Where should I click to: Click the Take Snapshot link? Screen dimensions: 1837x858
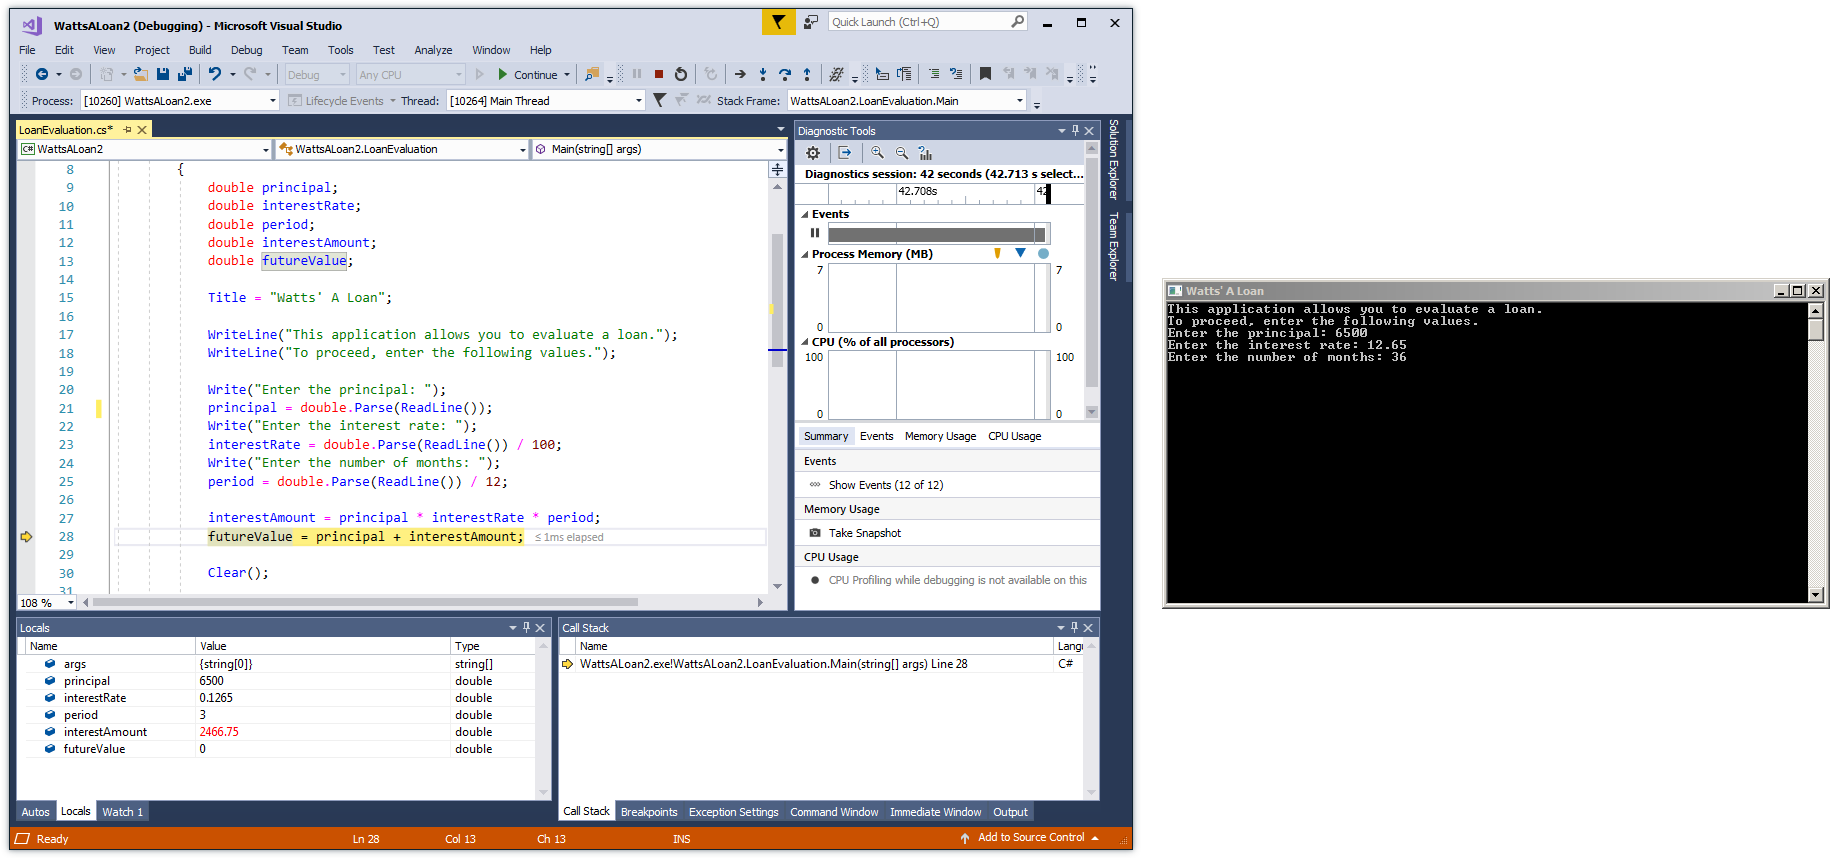click(865, 533)
